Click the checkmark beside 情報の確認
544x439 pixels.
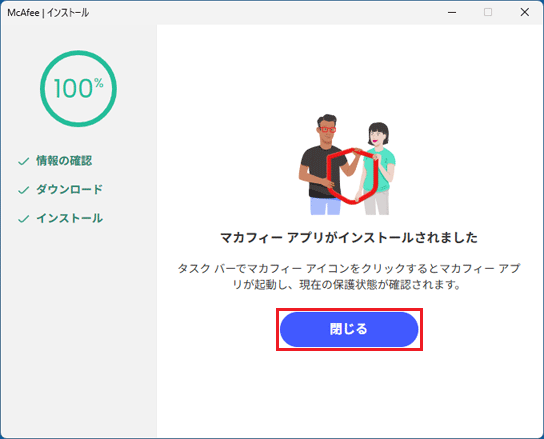click(x=24, y=161)
